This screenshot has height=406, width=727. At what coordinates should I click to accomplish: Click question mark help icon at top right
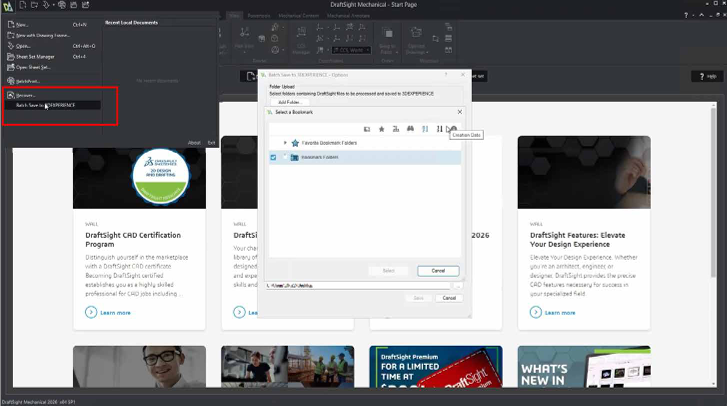pos(686,15)
